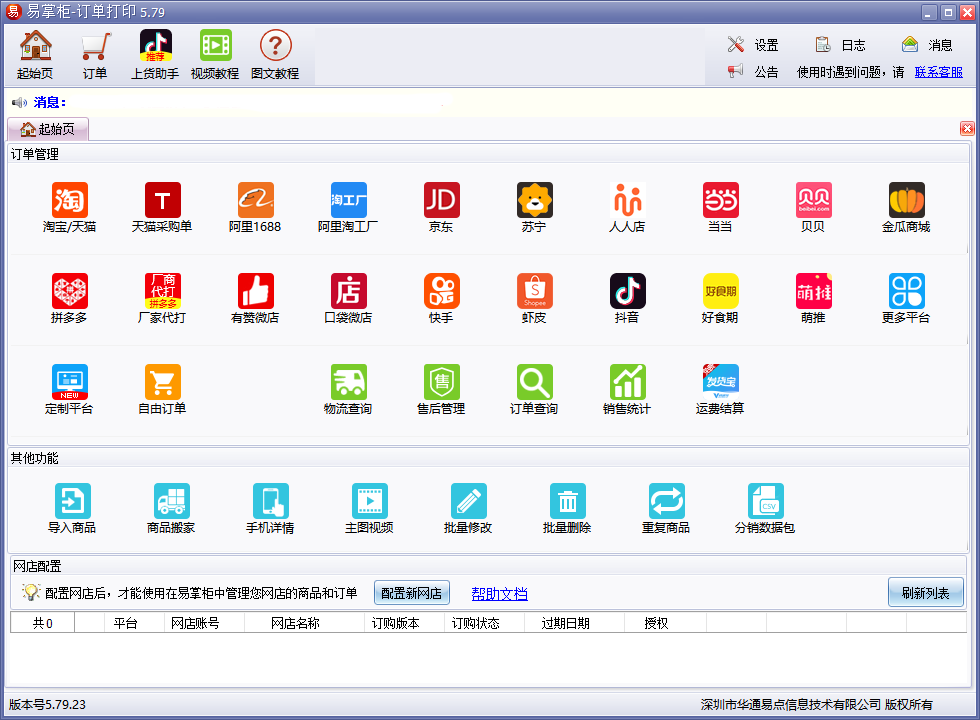Image resolution: width=980 pixels, height=720 pixels.
Task: Select the 好食期 platform icon
Action: 721,298
